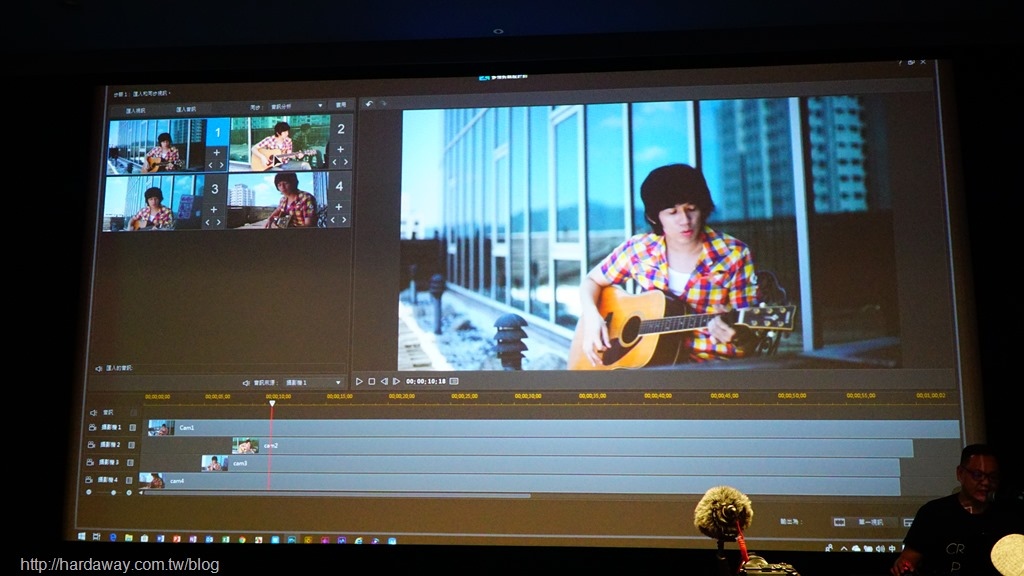Screen dimensions: 1024x576
Task: Click the imported audio speaker icon in source panel
Action: click(99, 369)
